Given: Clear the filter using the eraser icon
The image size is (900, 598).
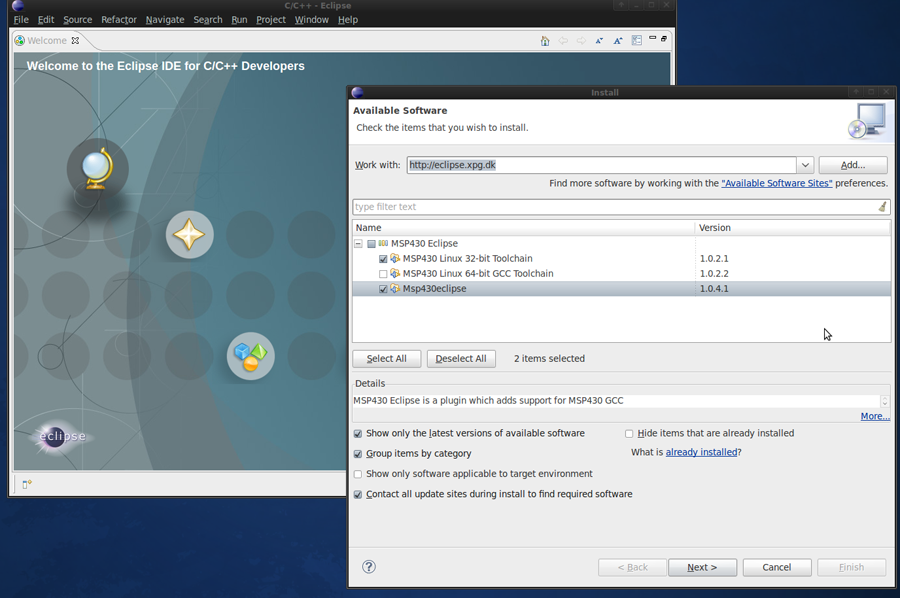Looking at the screenshot, I should click(x=882, y=206).
